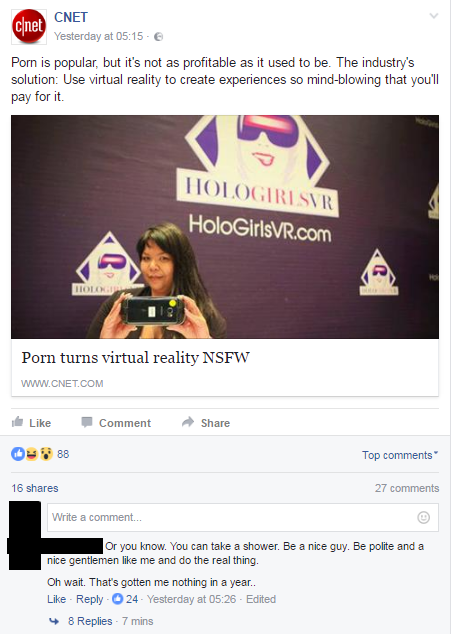Click the Write a comment field
Screen dimensions: 451x634
point(243,517)
